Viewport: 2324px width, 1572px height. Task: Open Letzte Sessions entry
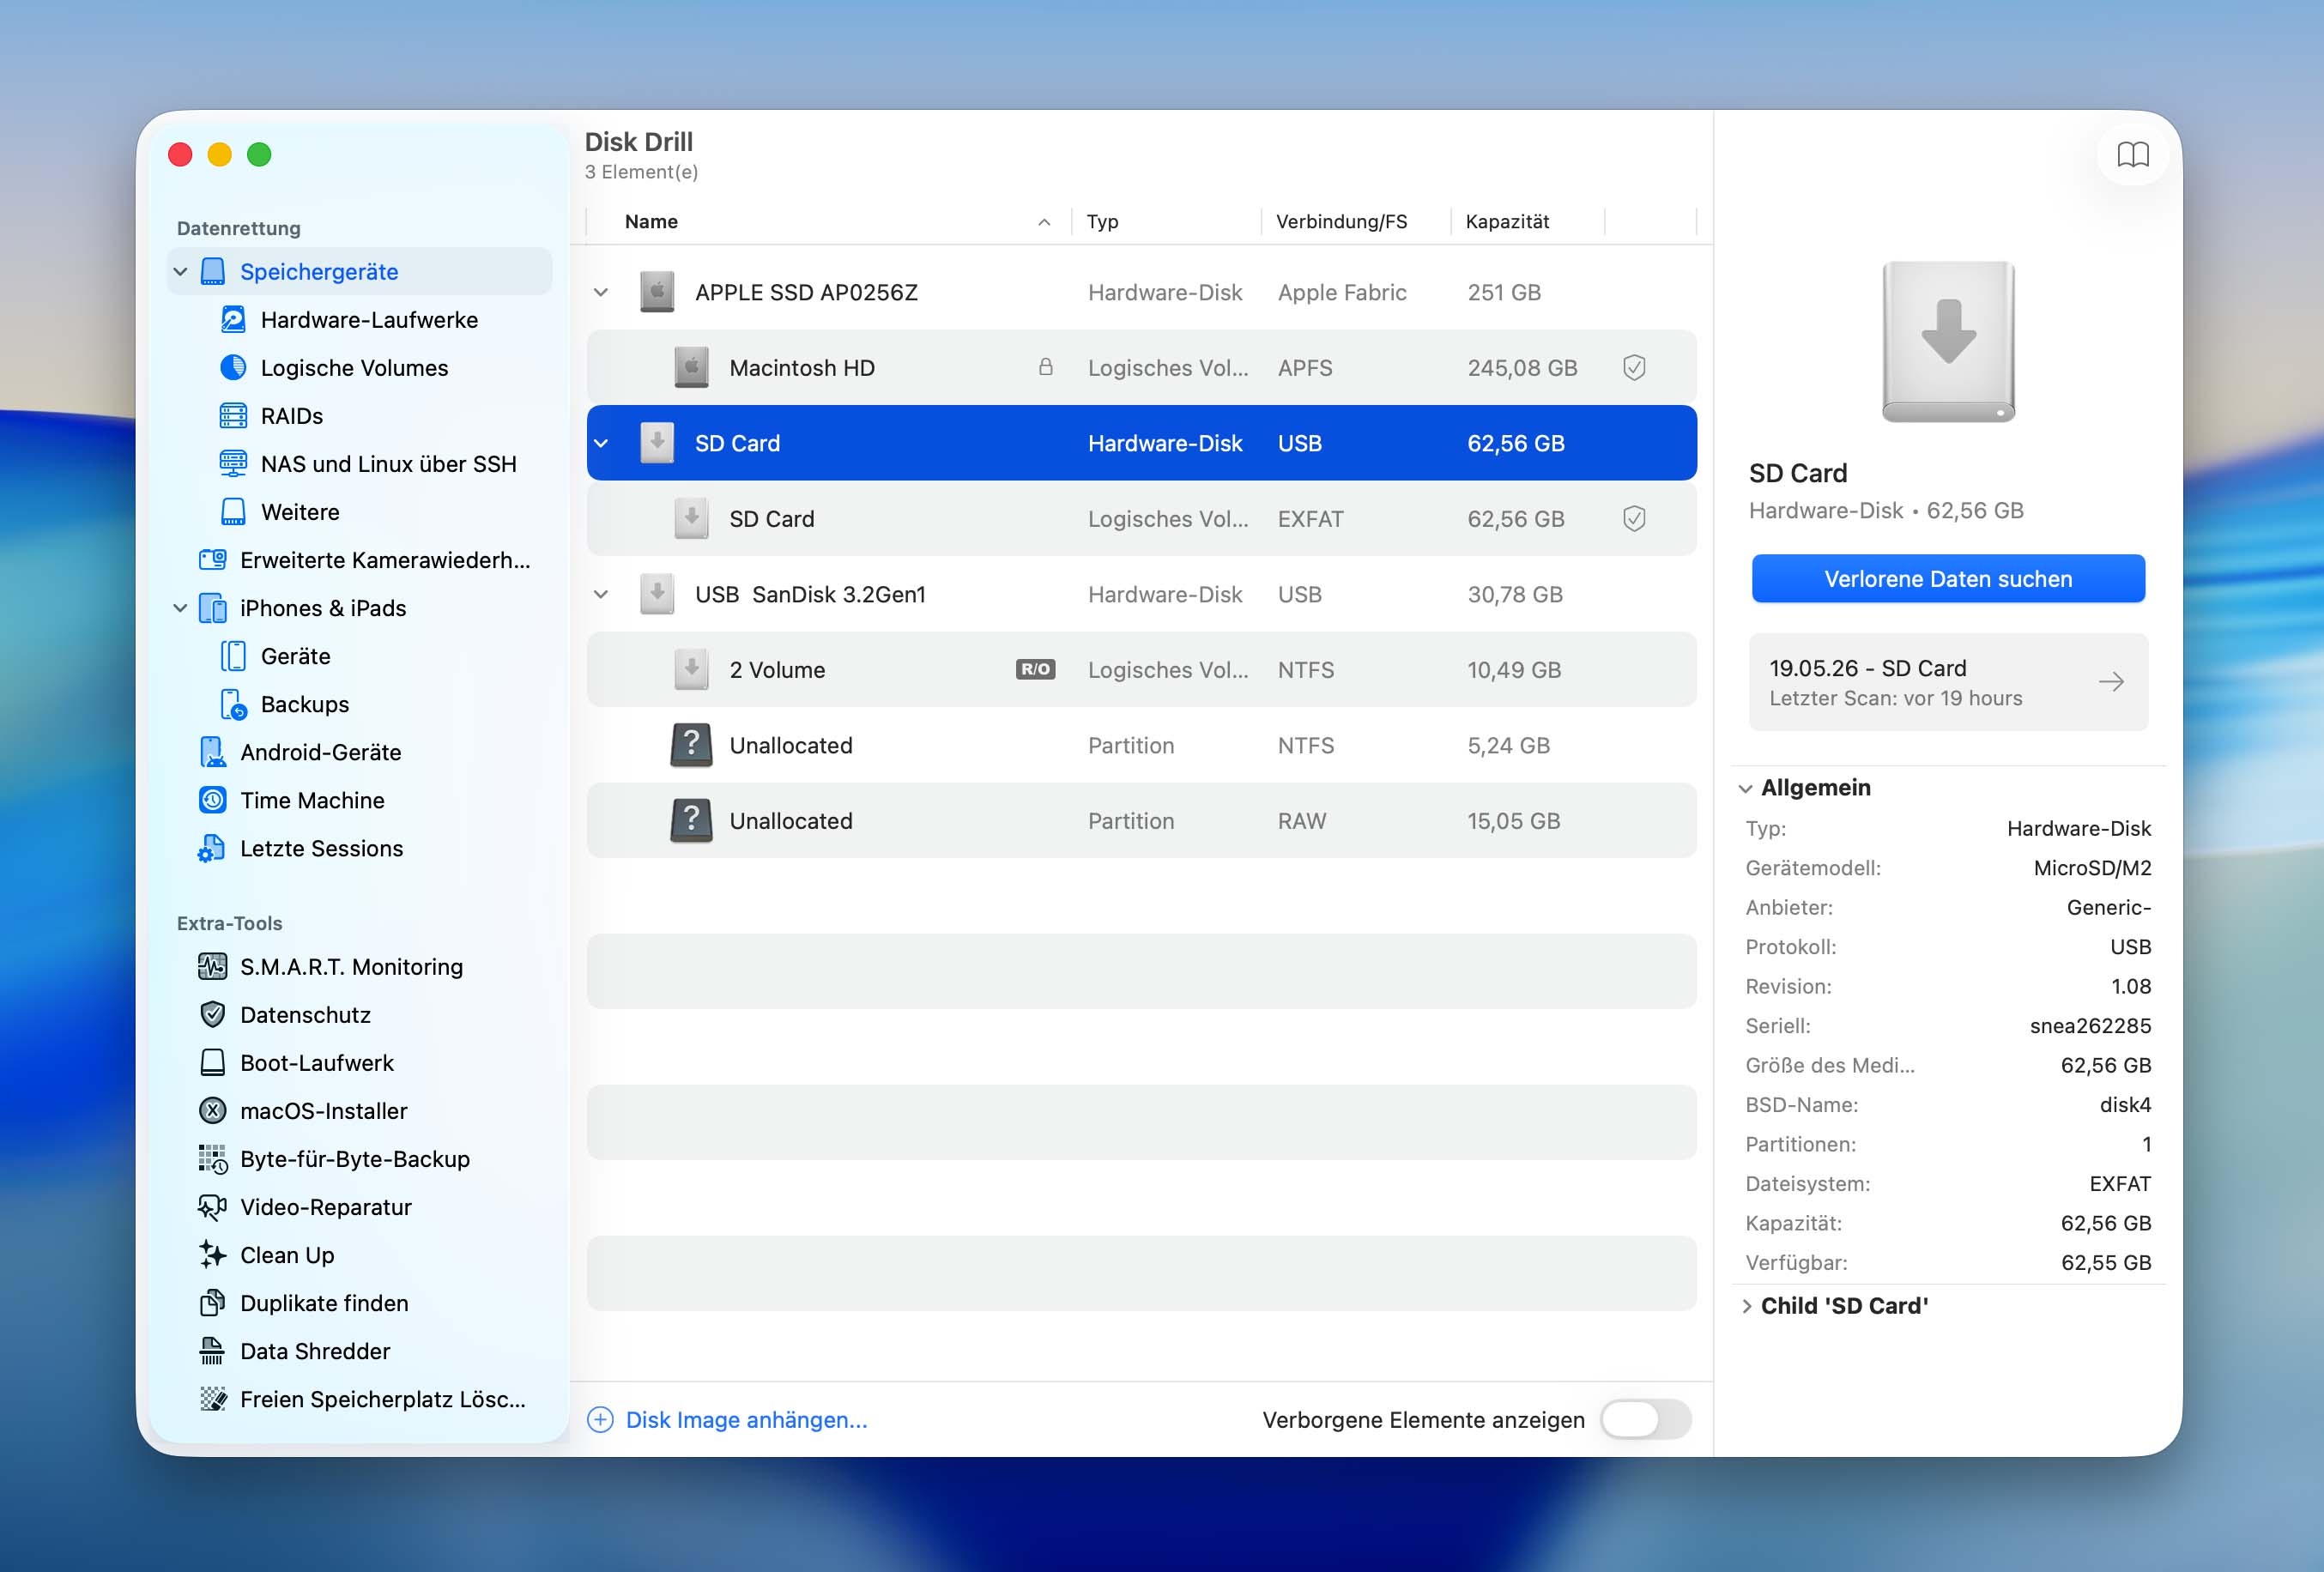[x=322, y=848]
